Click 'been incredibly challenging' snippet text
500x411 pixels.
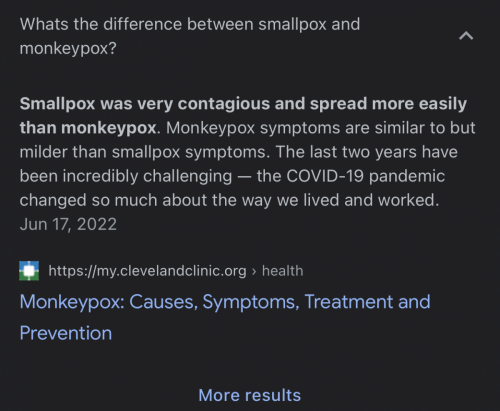(126, 176)
